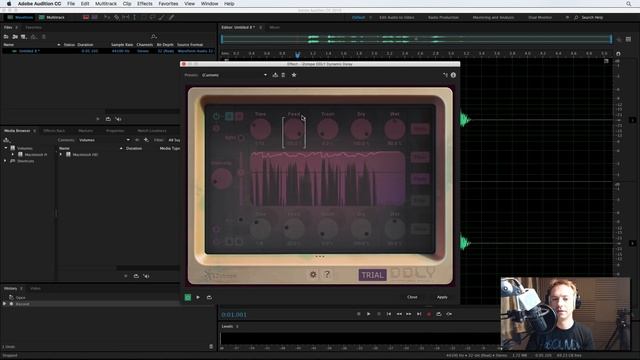The height and width of the screenshot is (360, 640).
Task: Show the spectral frequency display icon
Action: pyautogui.click(x=86, y=18)
